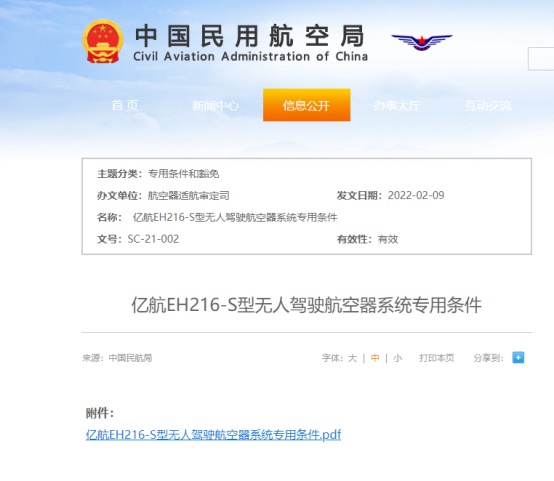Open the 首页 navigation tab
This screenshot has width=554, height=481.
click(x=125, y=105)
